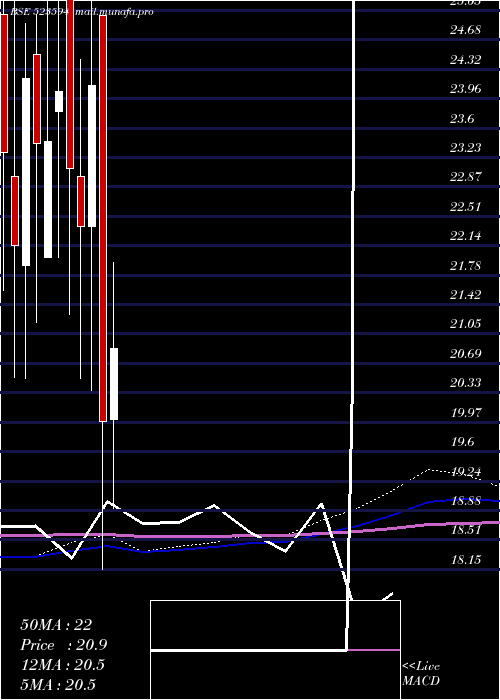Click the 50MA : 22 readout
The width and height of the screenshot is (500, 700).
(x=56, y=625)
